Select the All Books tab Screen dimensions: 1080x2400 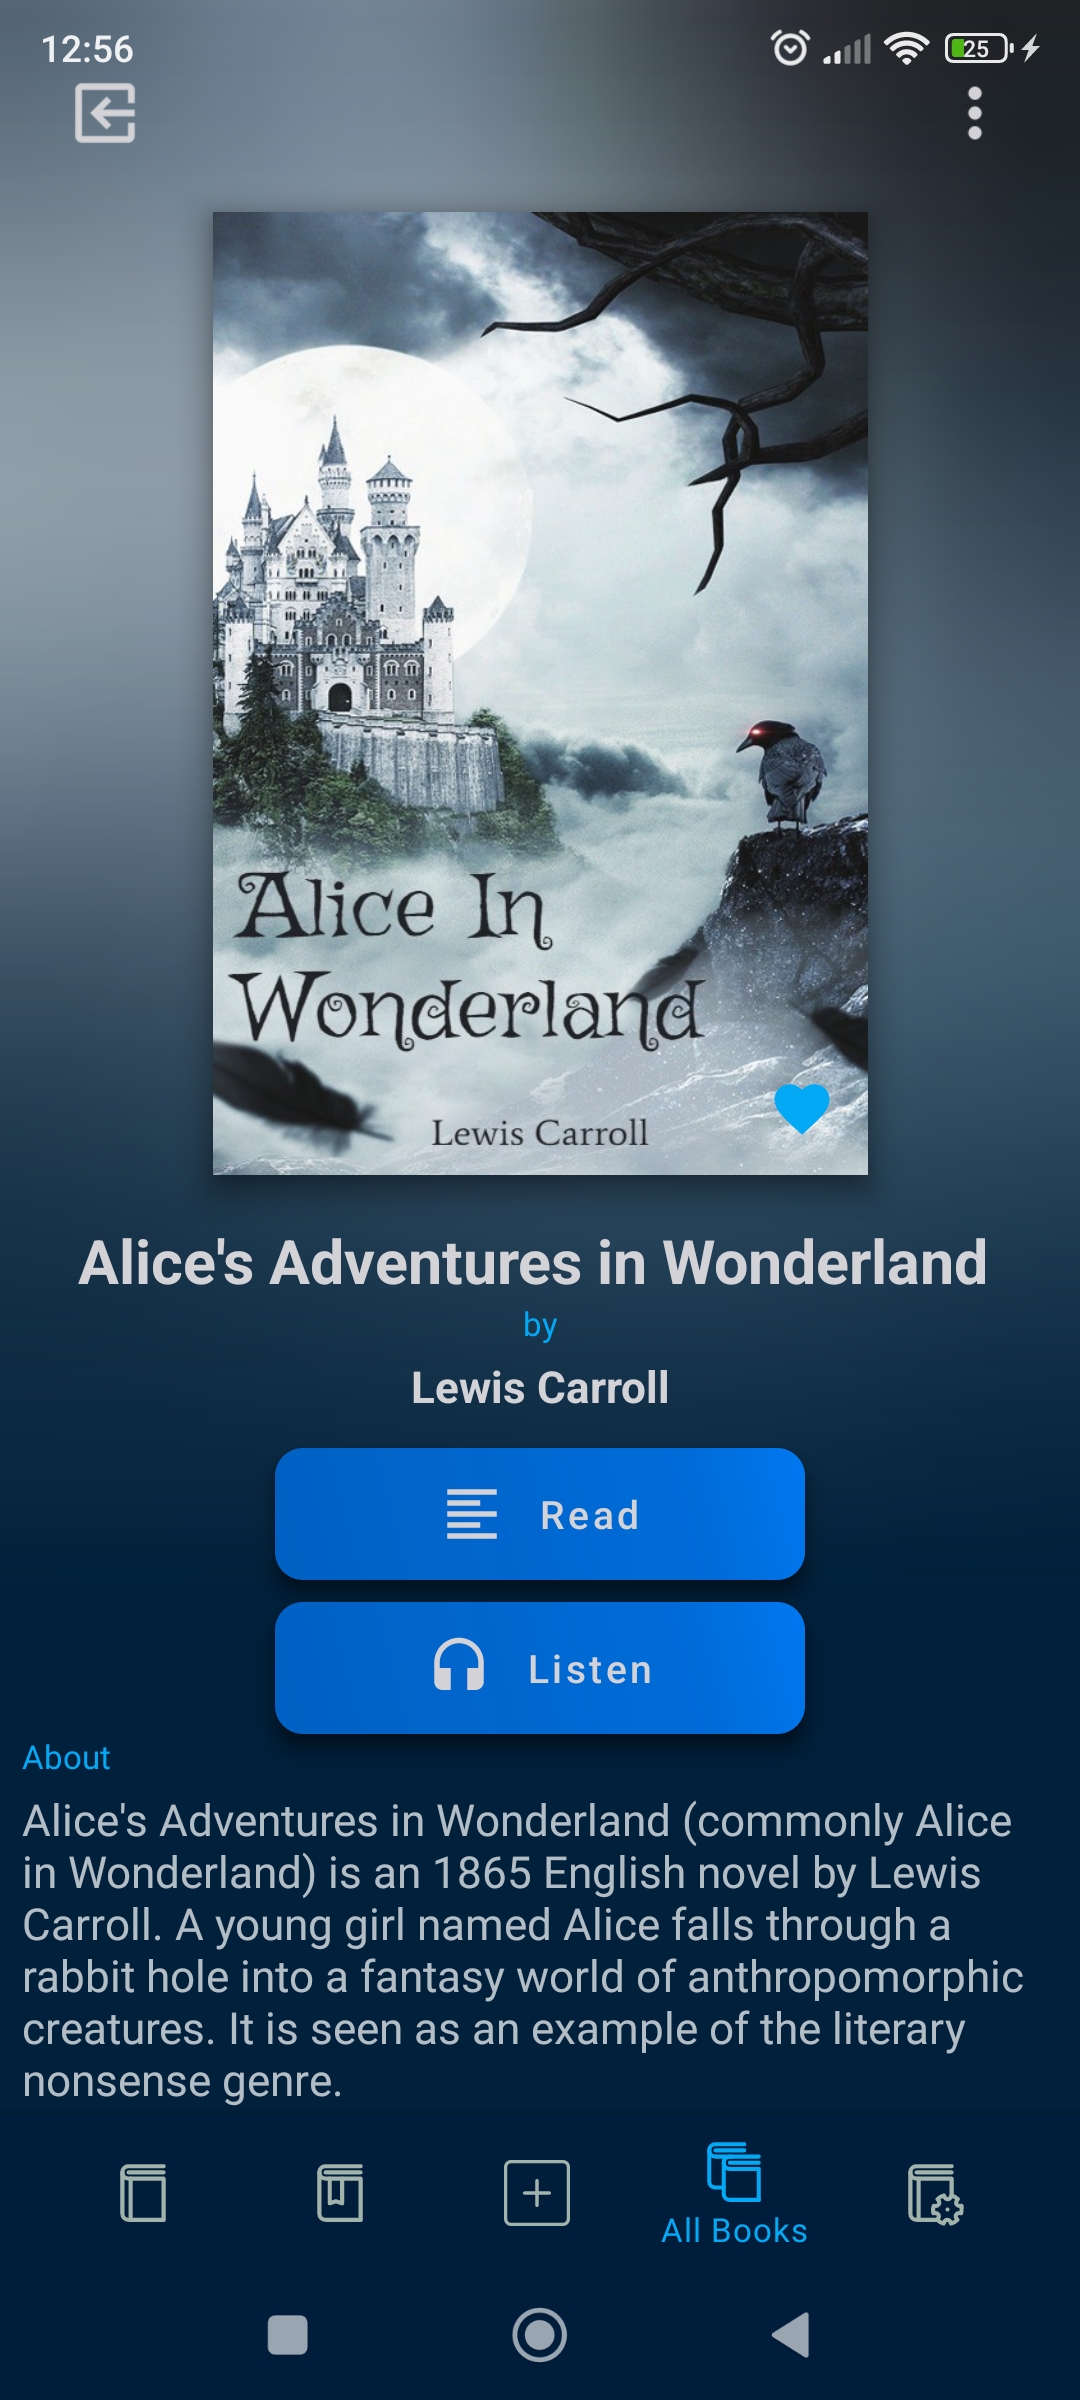coord(734,2195)
